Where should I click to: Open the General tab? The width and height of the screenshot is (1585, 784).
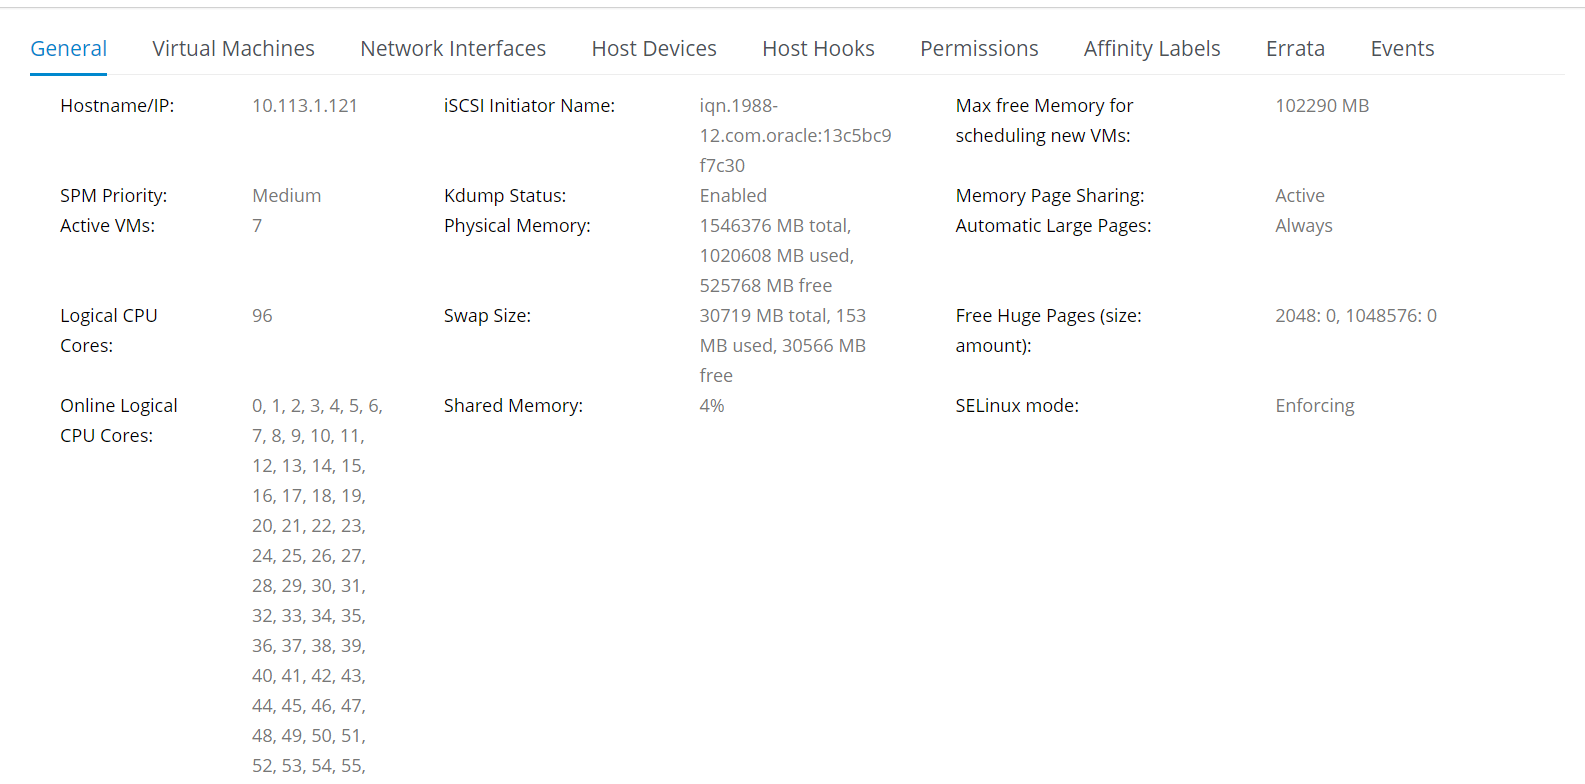(68, 48)
